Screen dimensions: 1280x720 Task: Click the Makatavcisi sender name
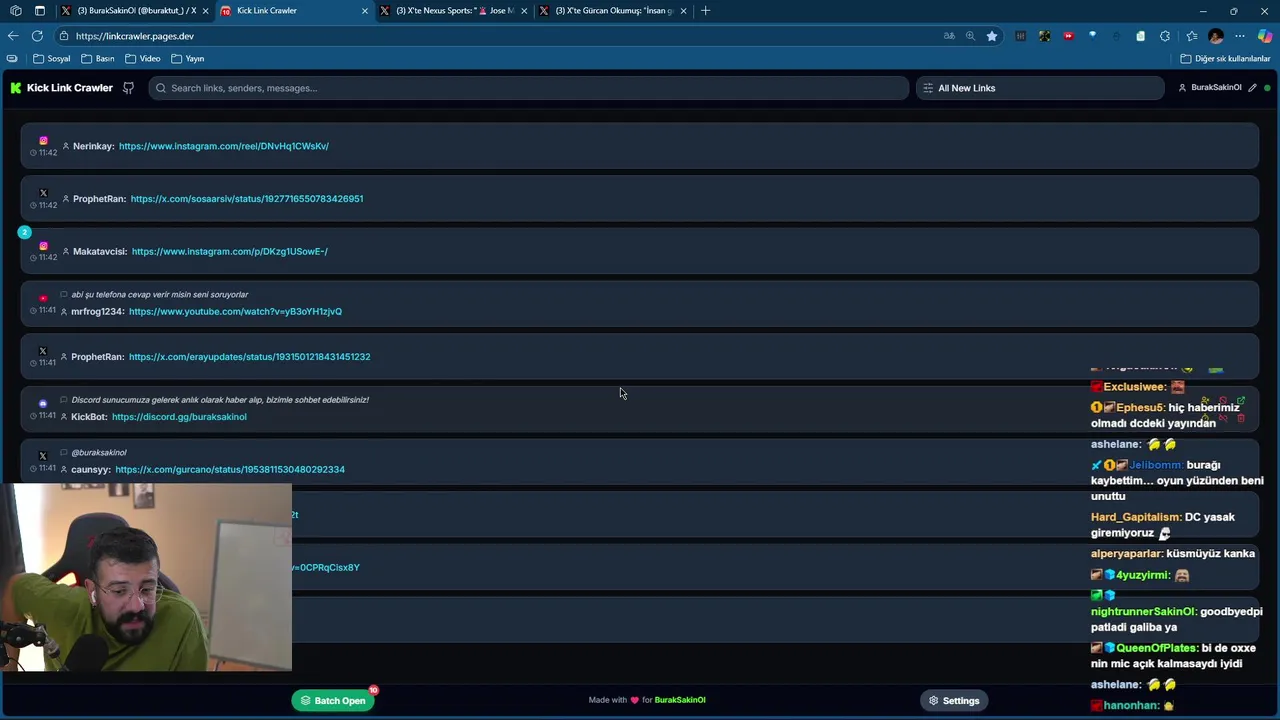coord(100,252)
